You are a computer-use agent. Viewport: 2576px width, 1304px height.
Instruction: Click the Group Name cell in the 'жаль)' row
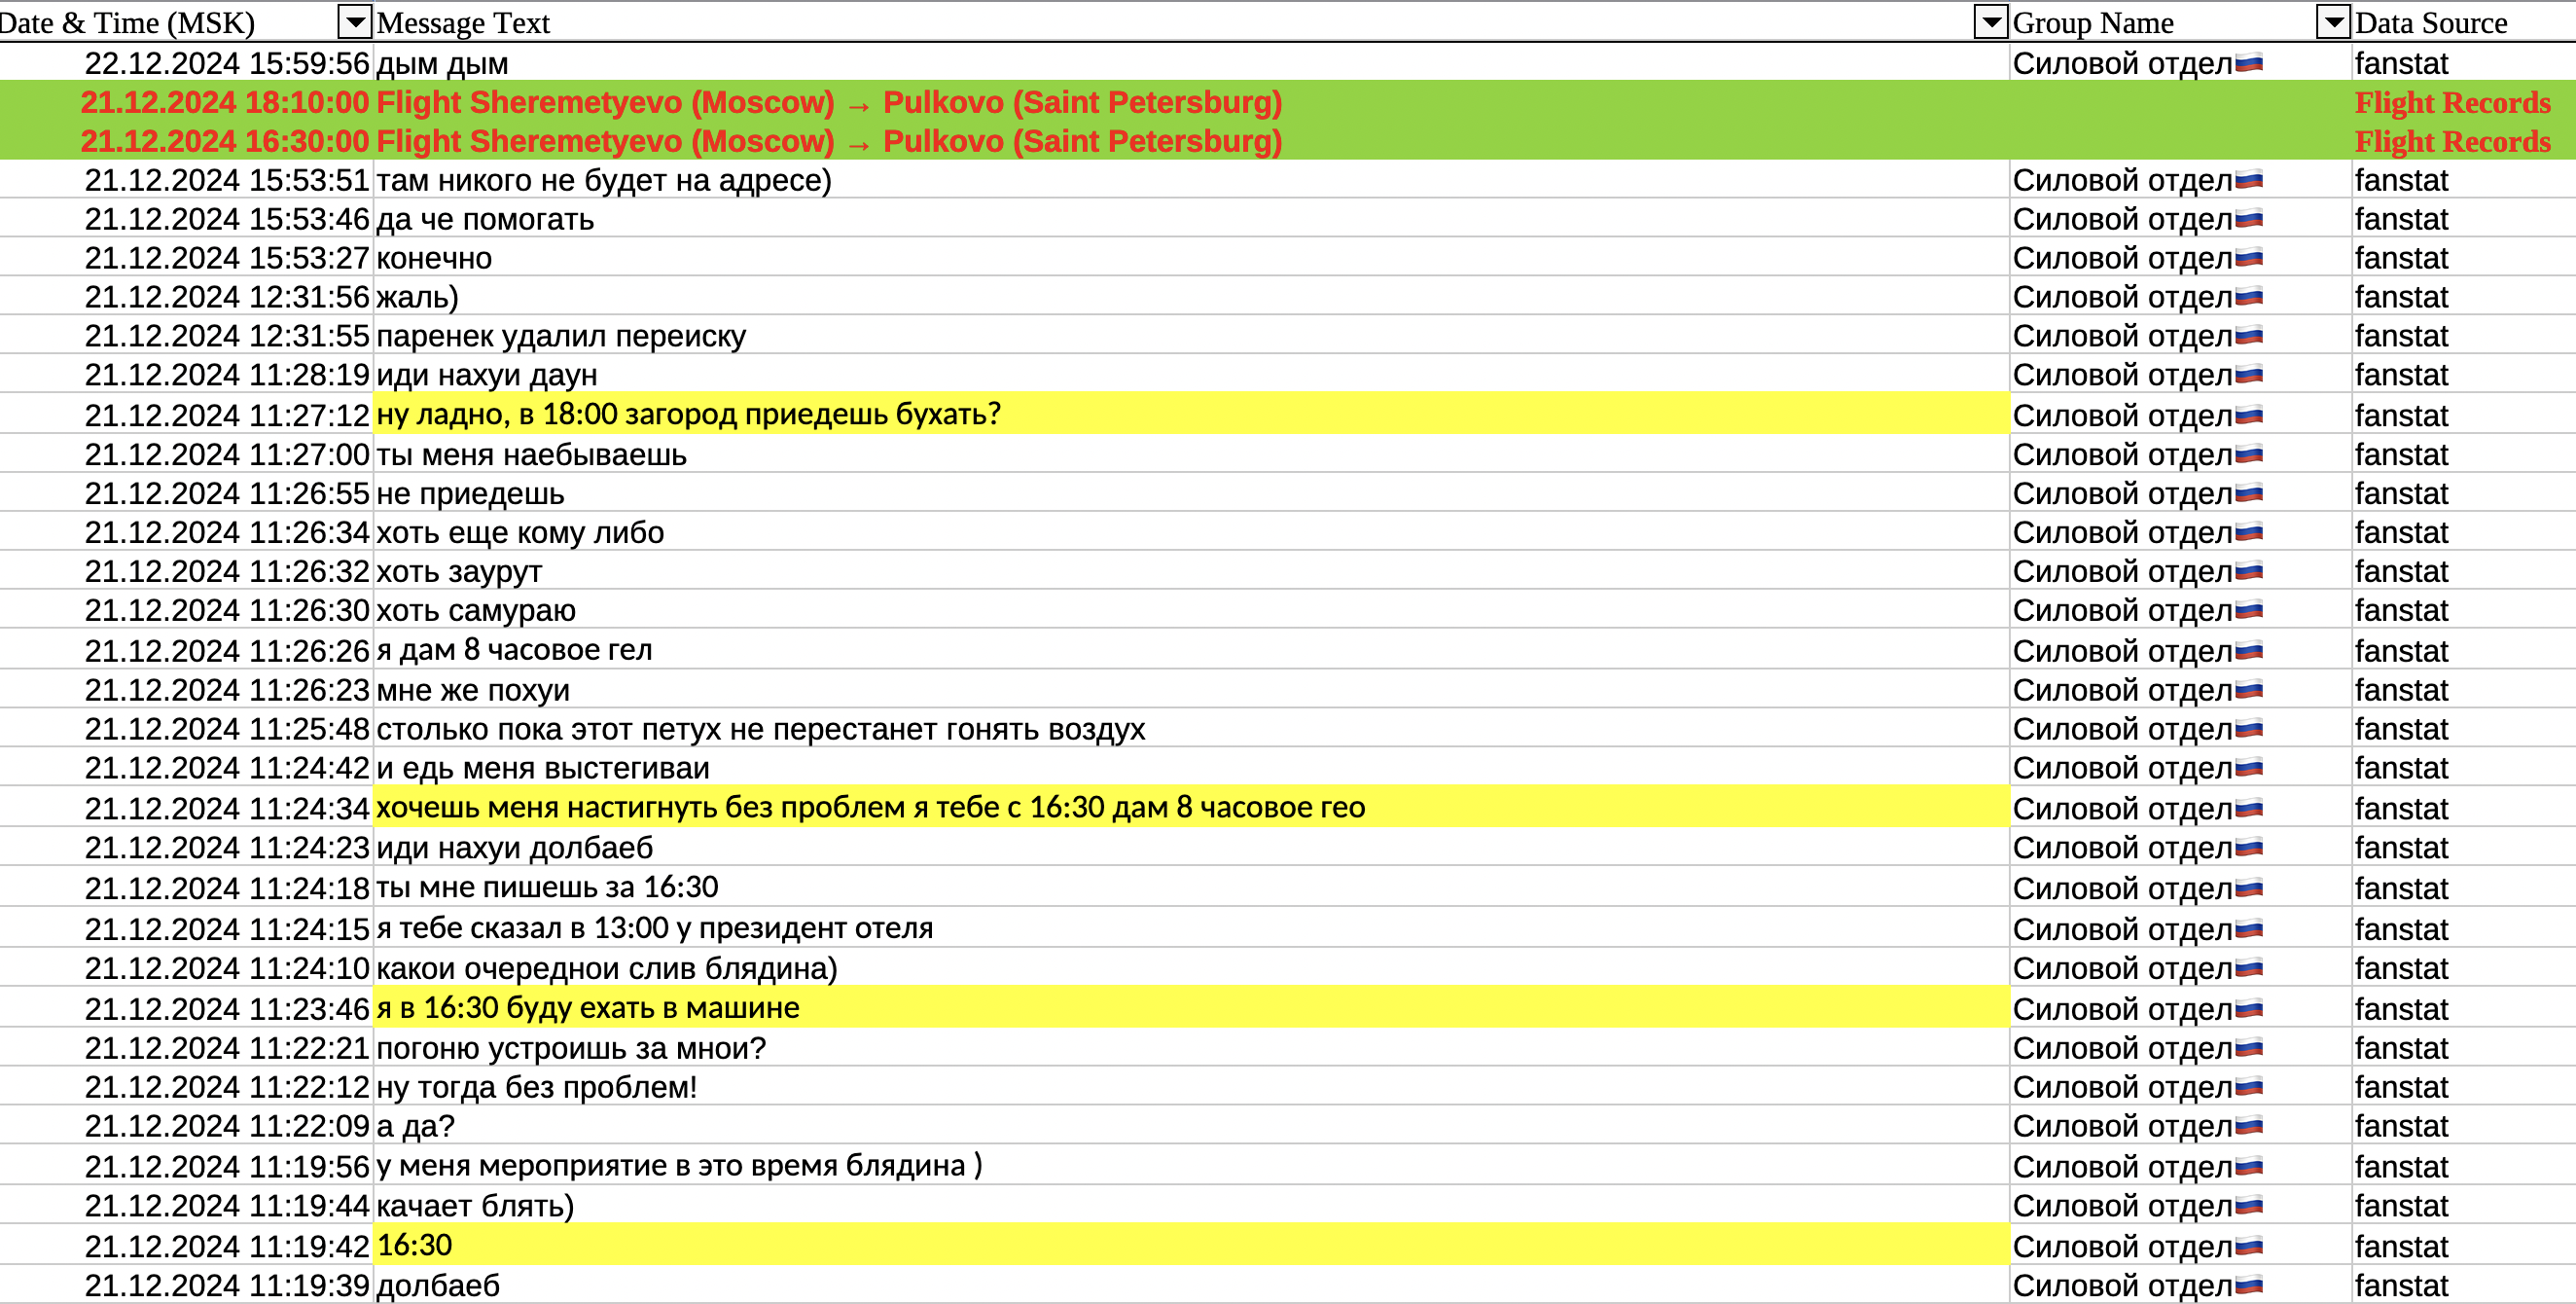2122,297
